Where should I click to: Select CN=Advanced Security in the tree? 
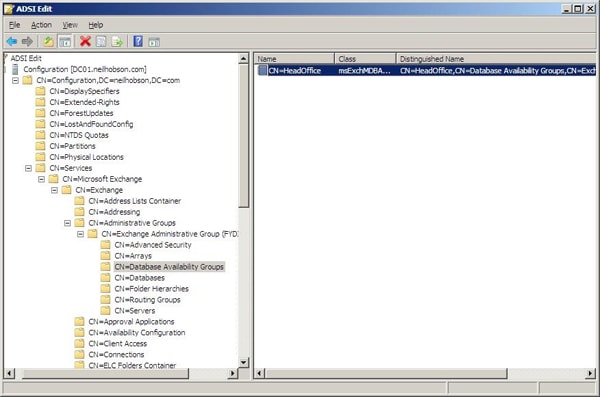point(153,245)
